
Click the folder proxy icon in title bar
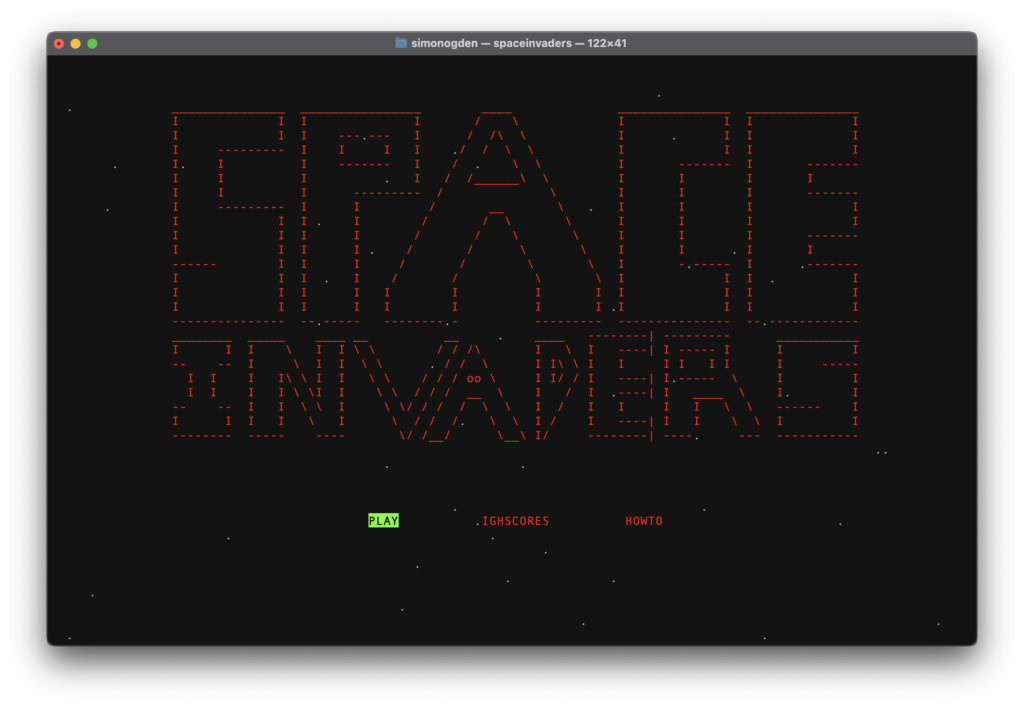[x=401, y=43]
